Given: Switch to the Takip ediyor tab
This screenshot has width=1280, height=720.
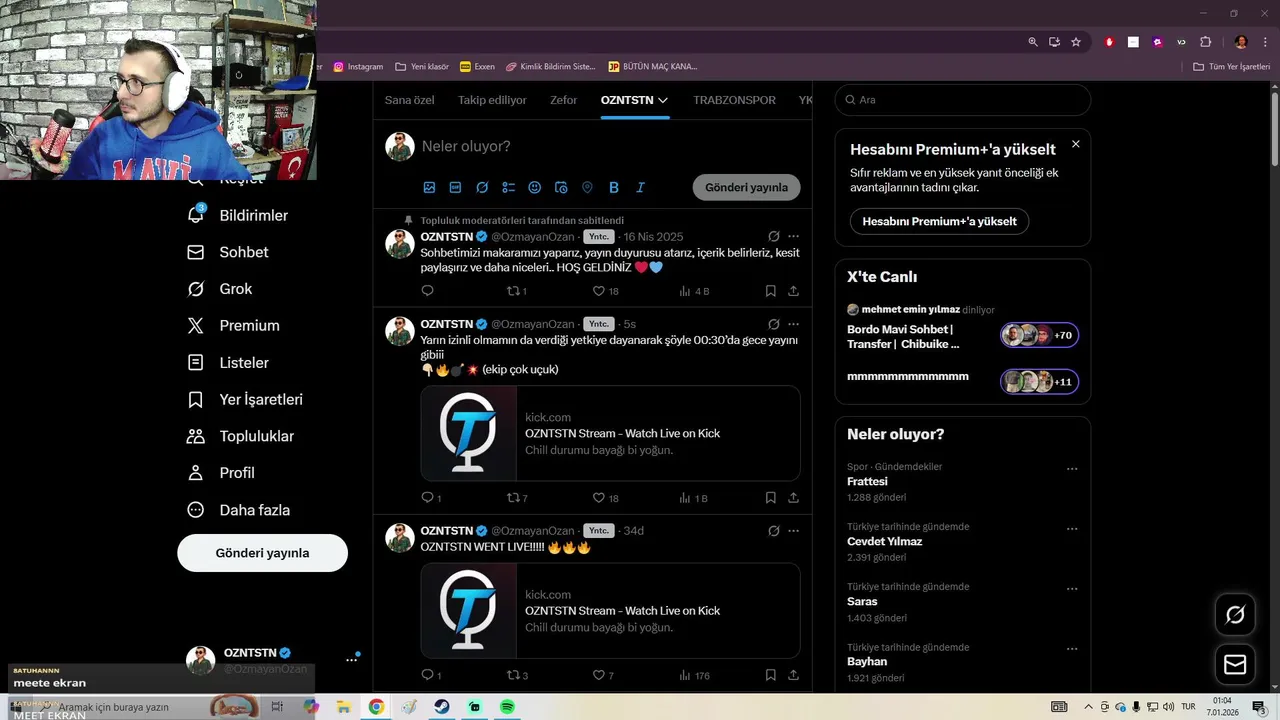Looking at the screenshot, I should click(x=492, y=100).
